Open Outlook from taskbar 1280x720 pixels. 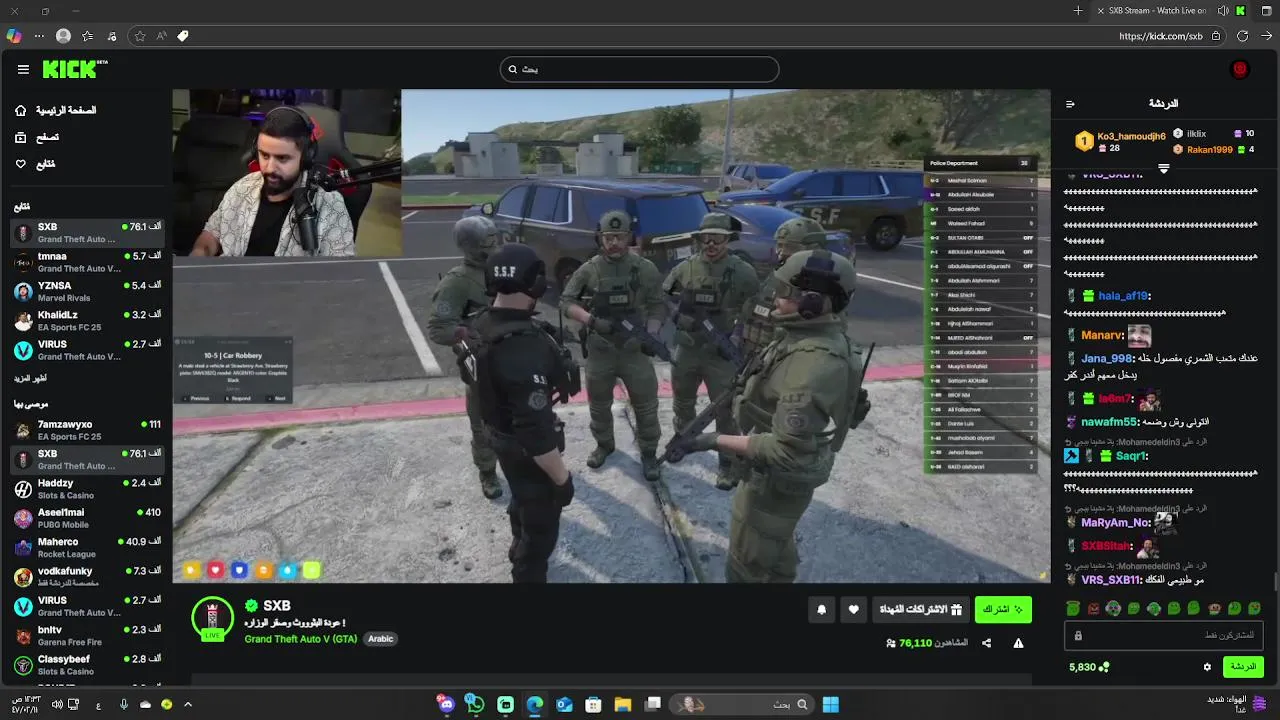click(564, 705)
